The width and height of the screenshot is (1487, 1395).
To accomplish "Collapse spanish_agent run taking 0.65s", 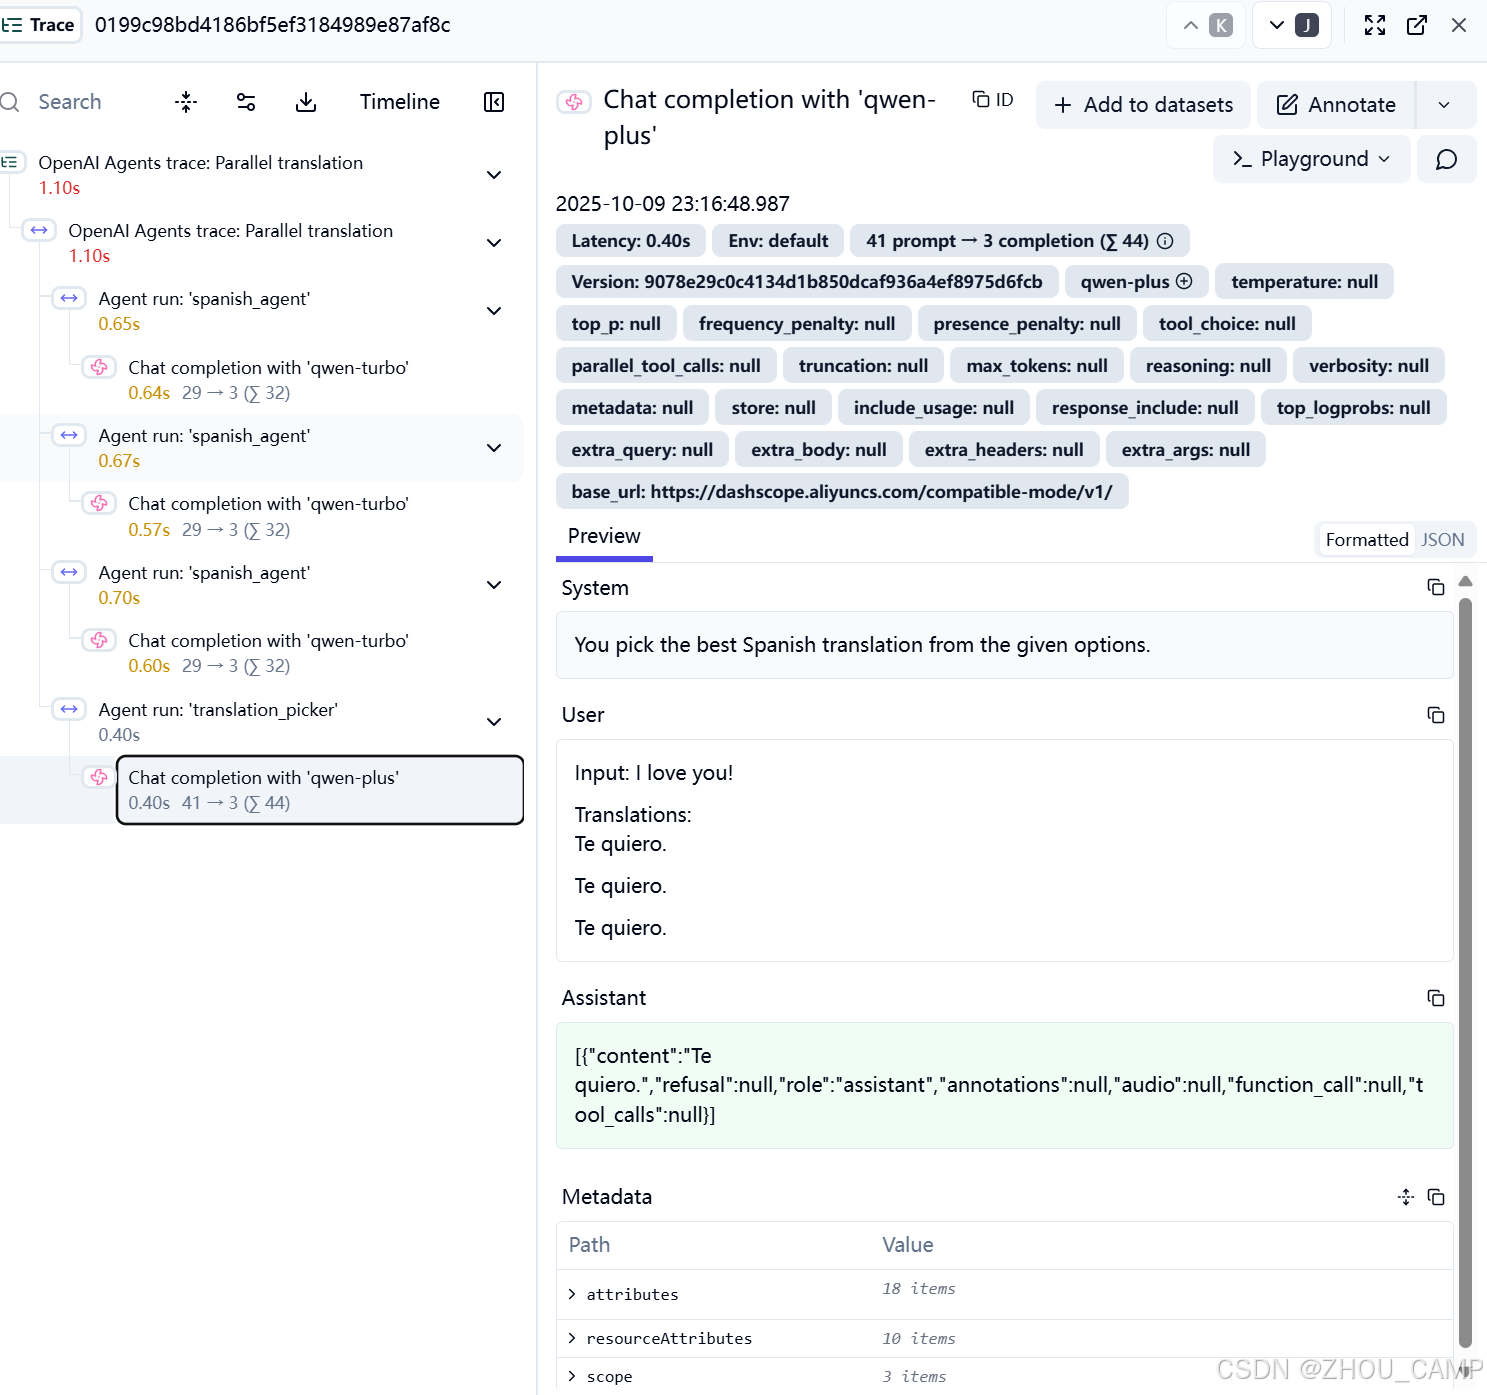I will (494, 311).
